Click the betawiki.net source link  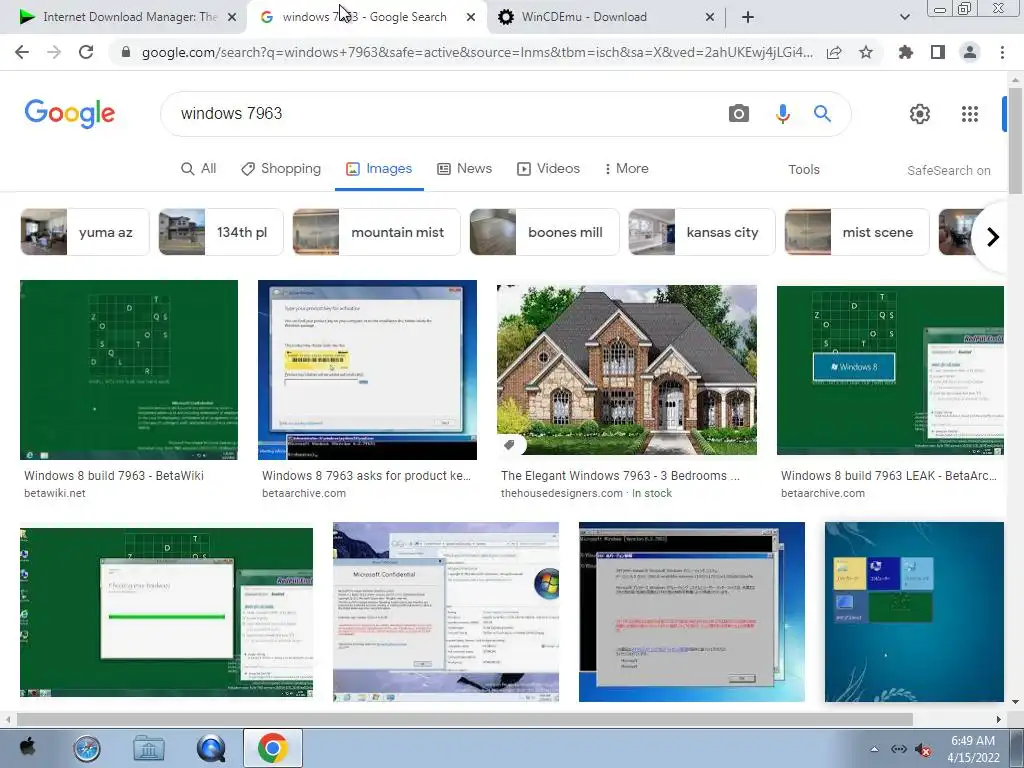(x=55, y=493)
